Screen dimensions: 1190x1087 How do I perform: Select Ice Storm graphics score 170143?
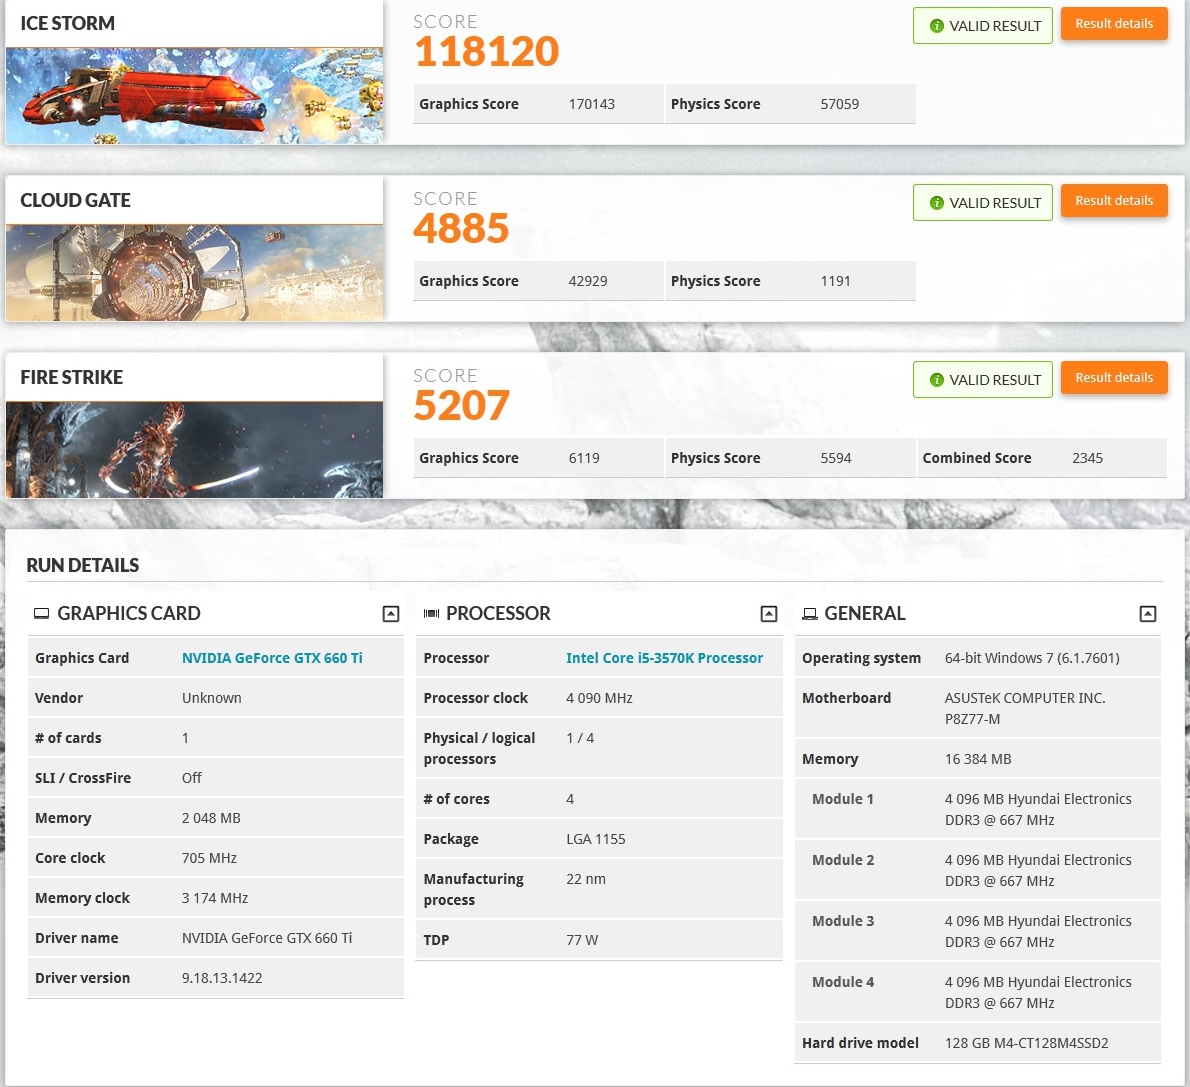pos(591,104)
